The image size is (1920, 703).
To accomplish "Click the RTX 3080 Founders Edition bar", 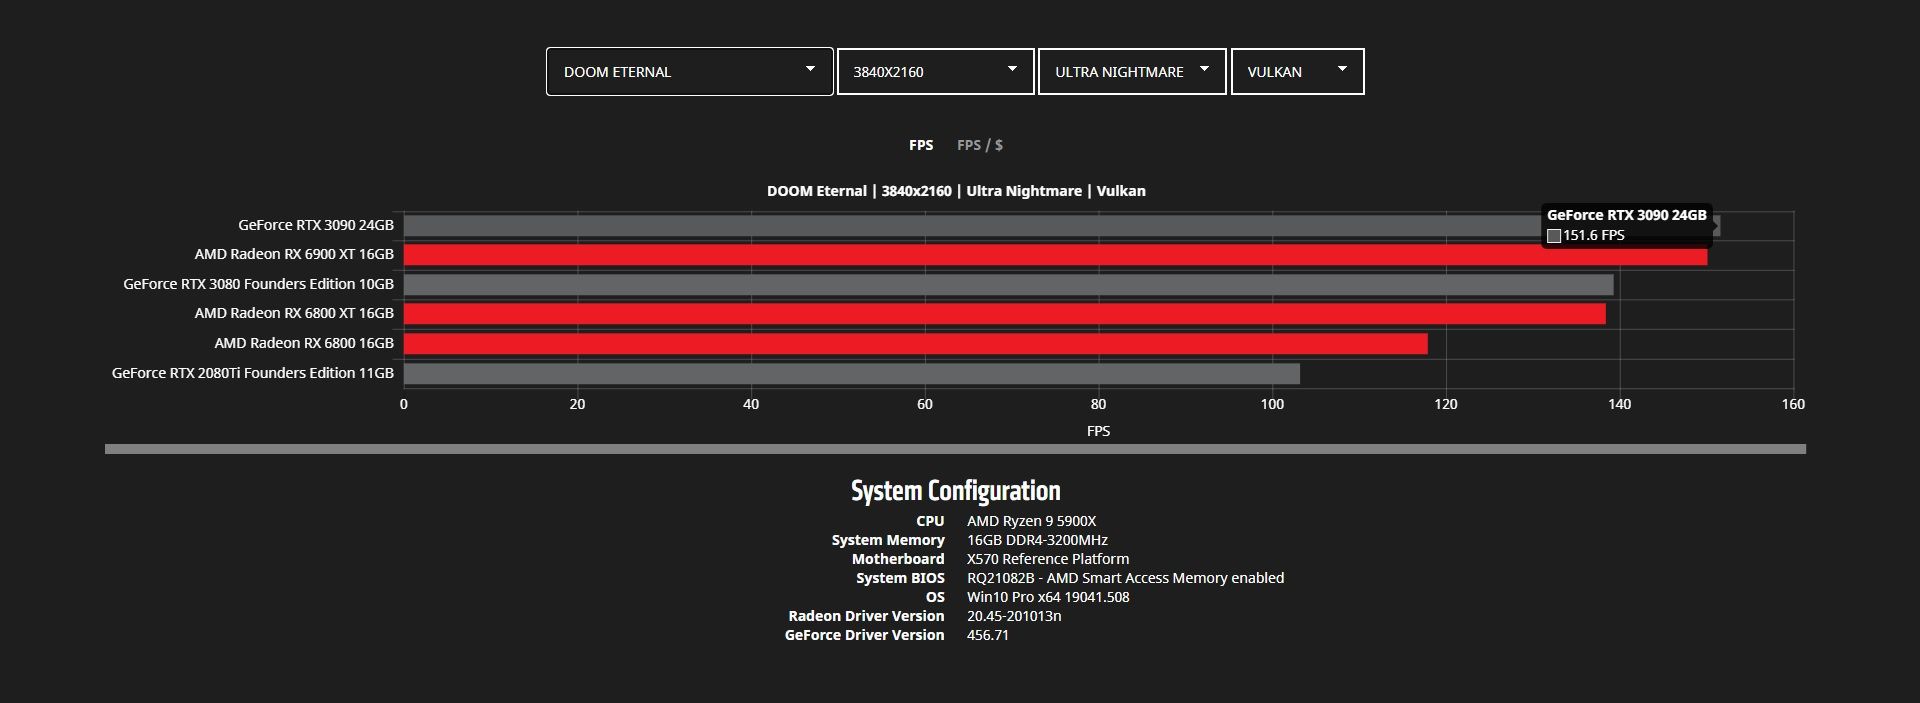I will tap(1008, 285).
